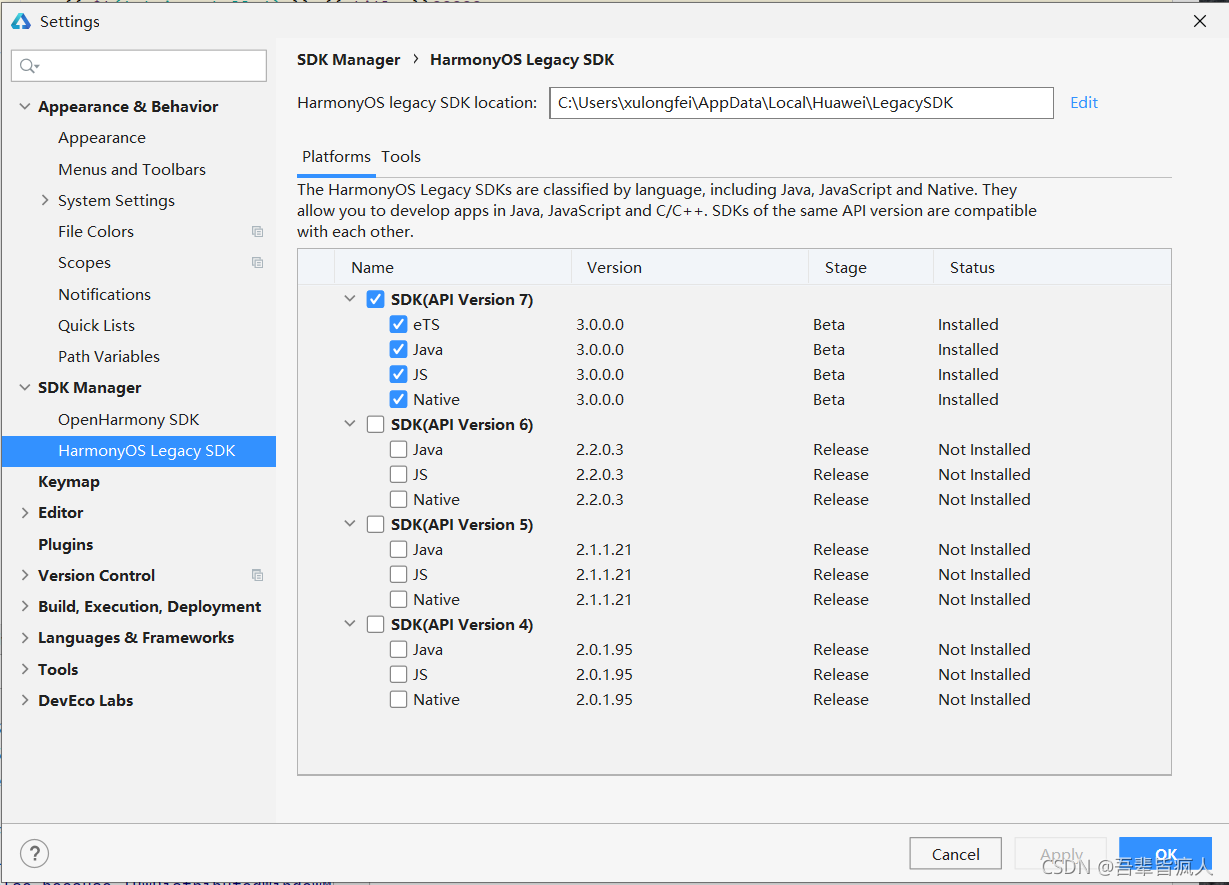Collapse the SDK(API Version 6) group
1229x885 pixels.
(350, 424)
